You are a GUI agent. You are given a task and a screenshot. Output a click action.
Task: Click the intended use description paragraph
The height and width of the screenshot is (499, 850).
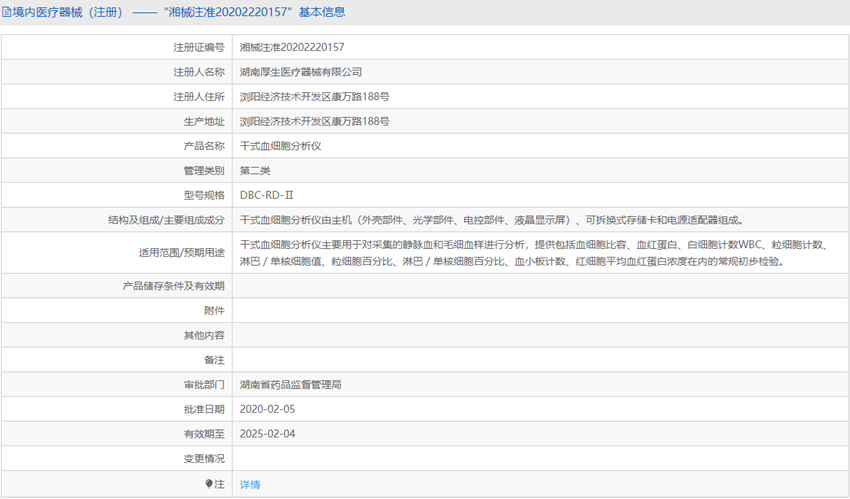tap(532, 253)
